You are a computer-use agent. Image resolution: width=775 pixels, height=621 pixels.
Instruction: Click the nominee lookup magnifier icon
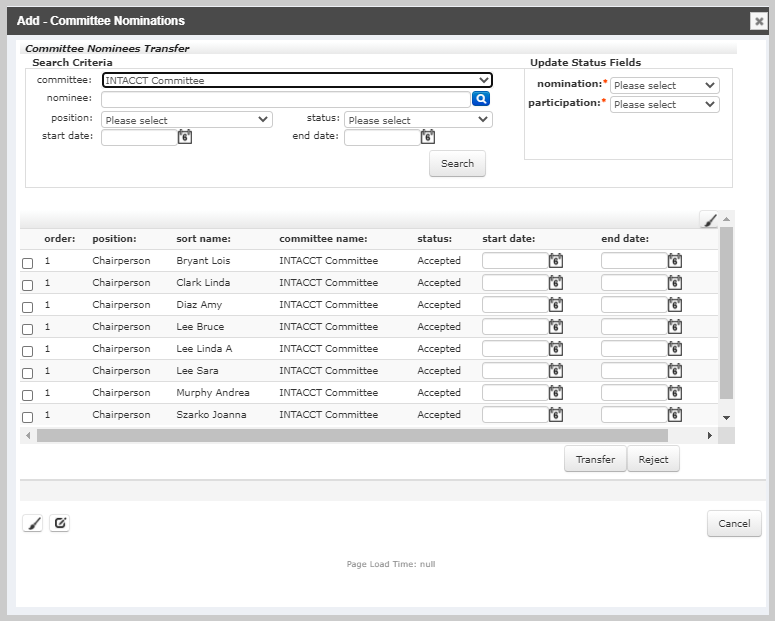[x=481, y=99]
